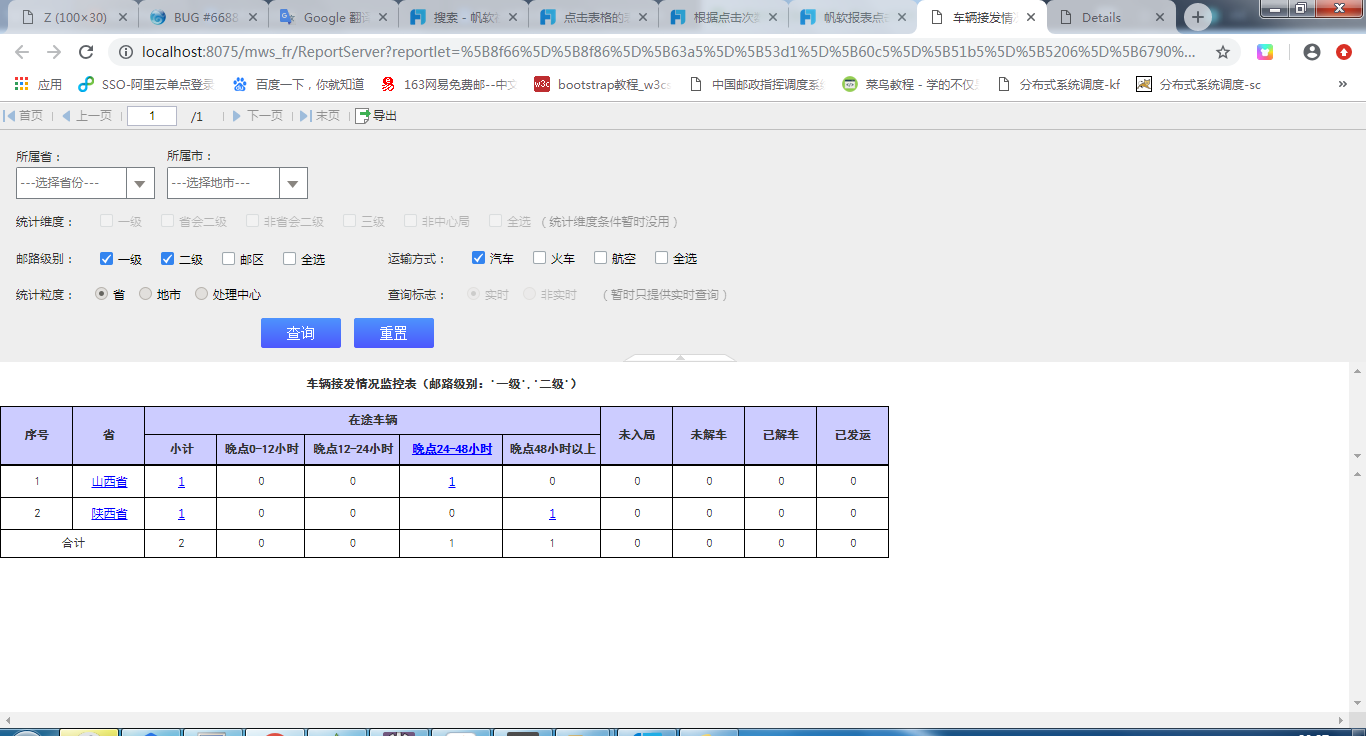Click the page number input field
1366x736 pixels.
tap(152, 116)
